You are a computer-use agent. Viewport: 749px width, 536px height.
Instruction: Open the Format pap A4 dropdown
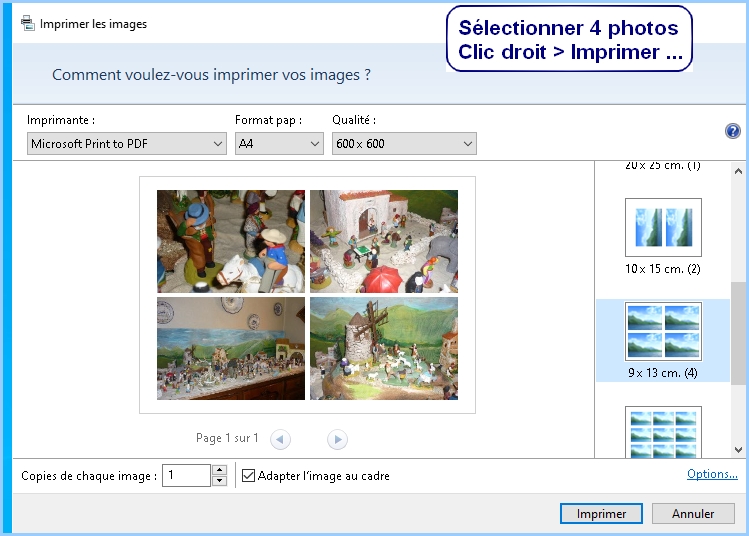pos(279,143)
